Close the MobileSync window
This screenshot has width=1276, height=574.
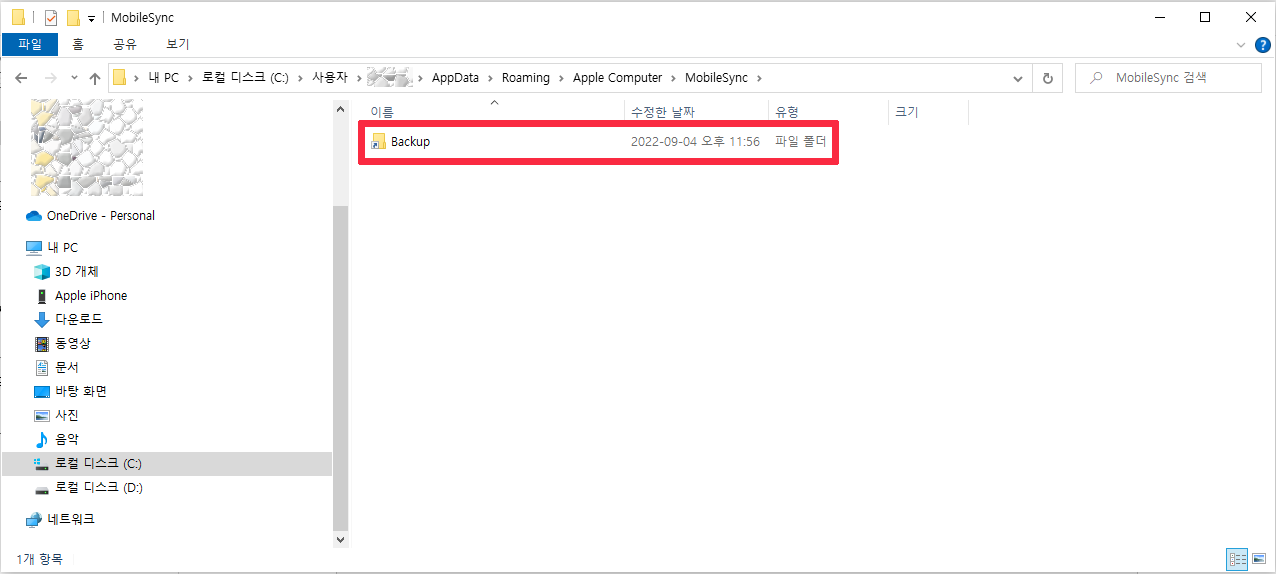(x=1251, y=17)
